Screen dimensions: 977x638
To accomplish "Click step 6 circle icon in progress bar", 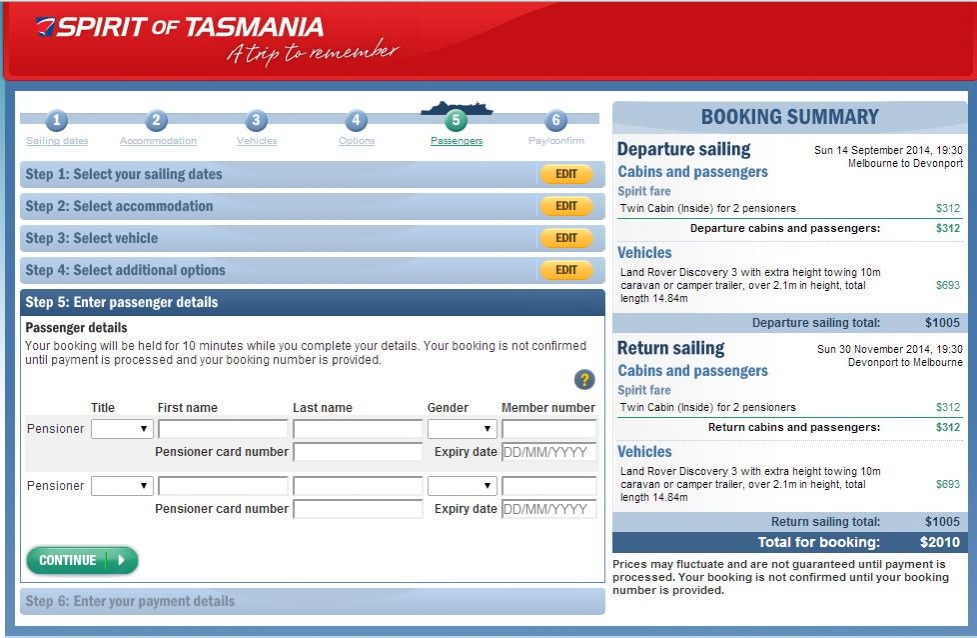I will click(556, 121).
